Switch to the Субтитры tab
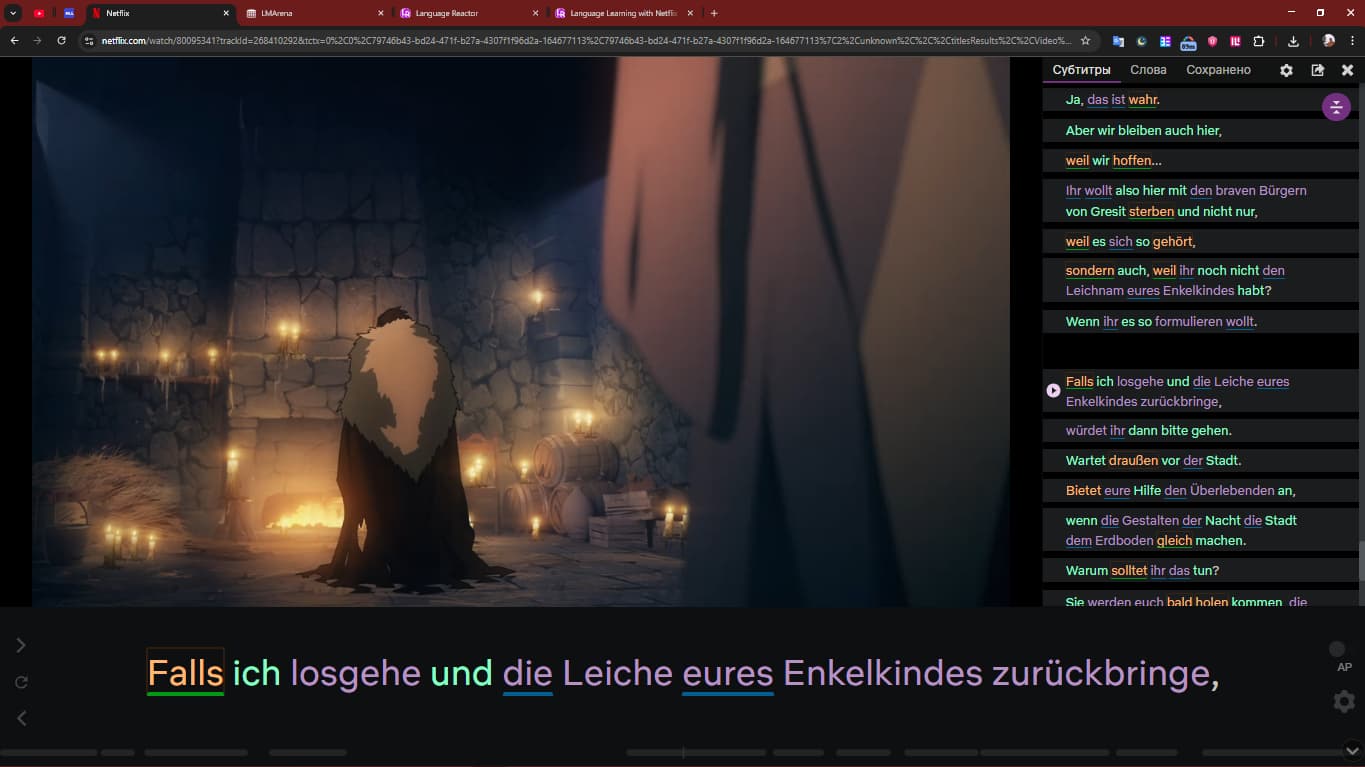Screen dimensions: 1365x767 click(x=1081, y=70)
